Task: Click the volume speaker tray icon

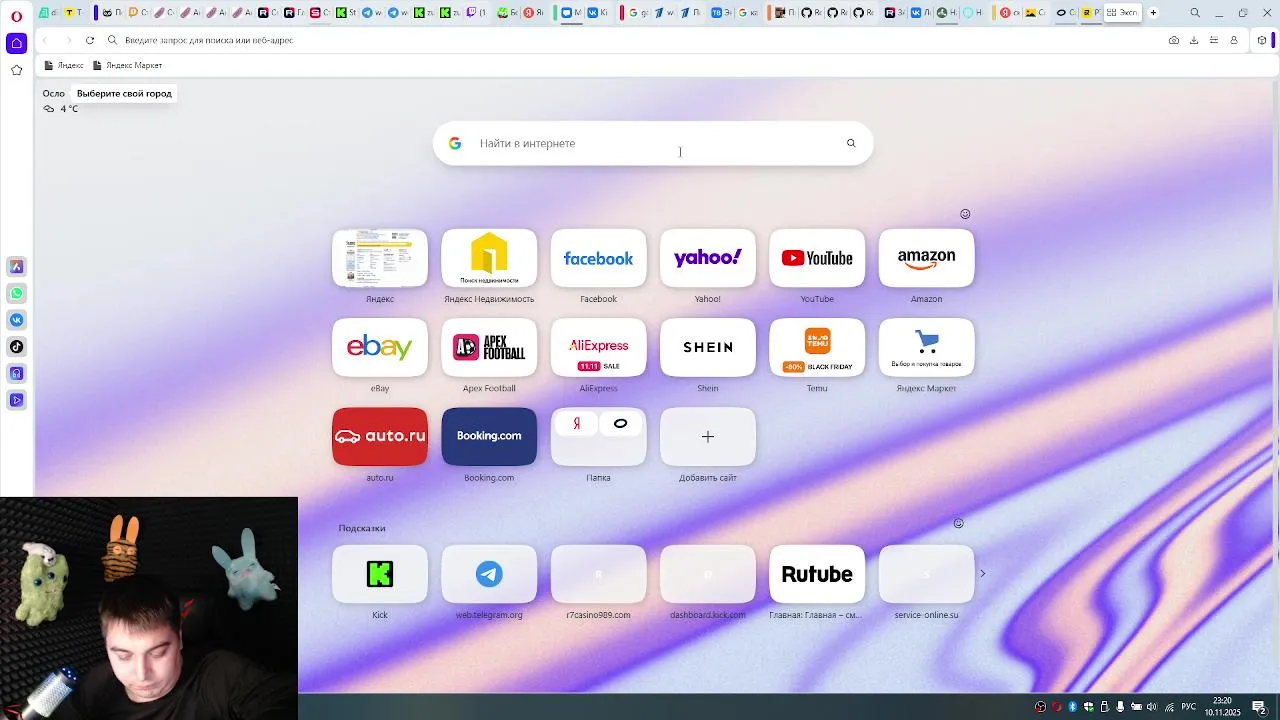Action: click(1151, 707)
